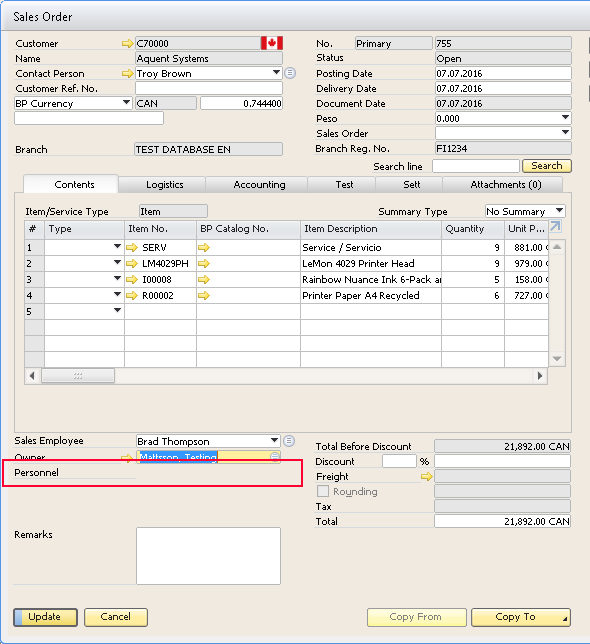
Task: Open contact details icon beside Troy Brown
Action: (x=290, y=73)
